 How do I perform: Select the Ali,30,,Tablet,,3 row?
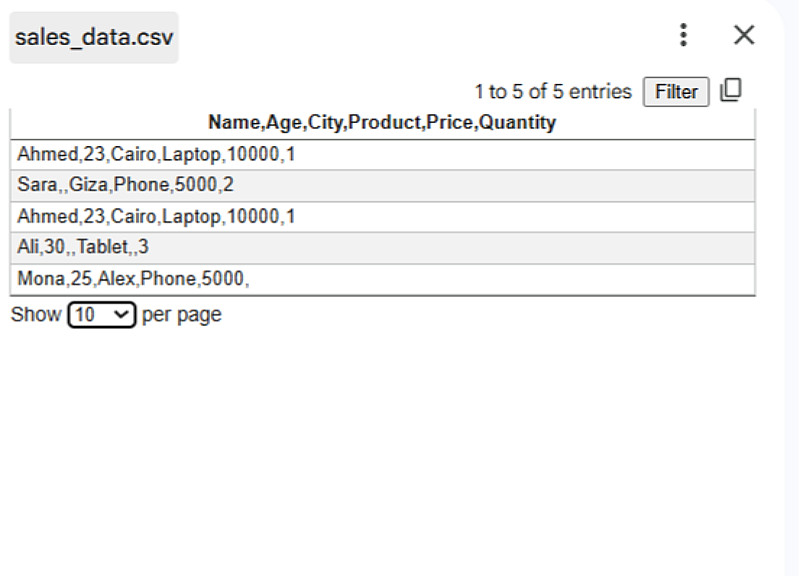coord(83,248)
